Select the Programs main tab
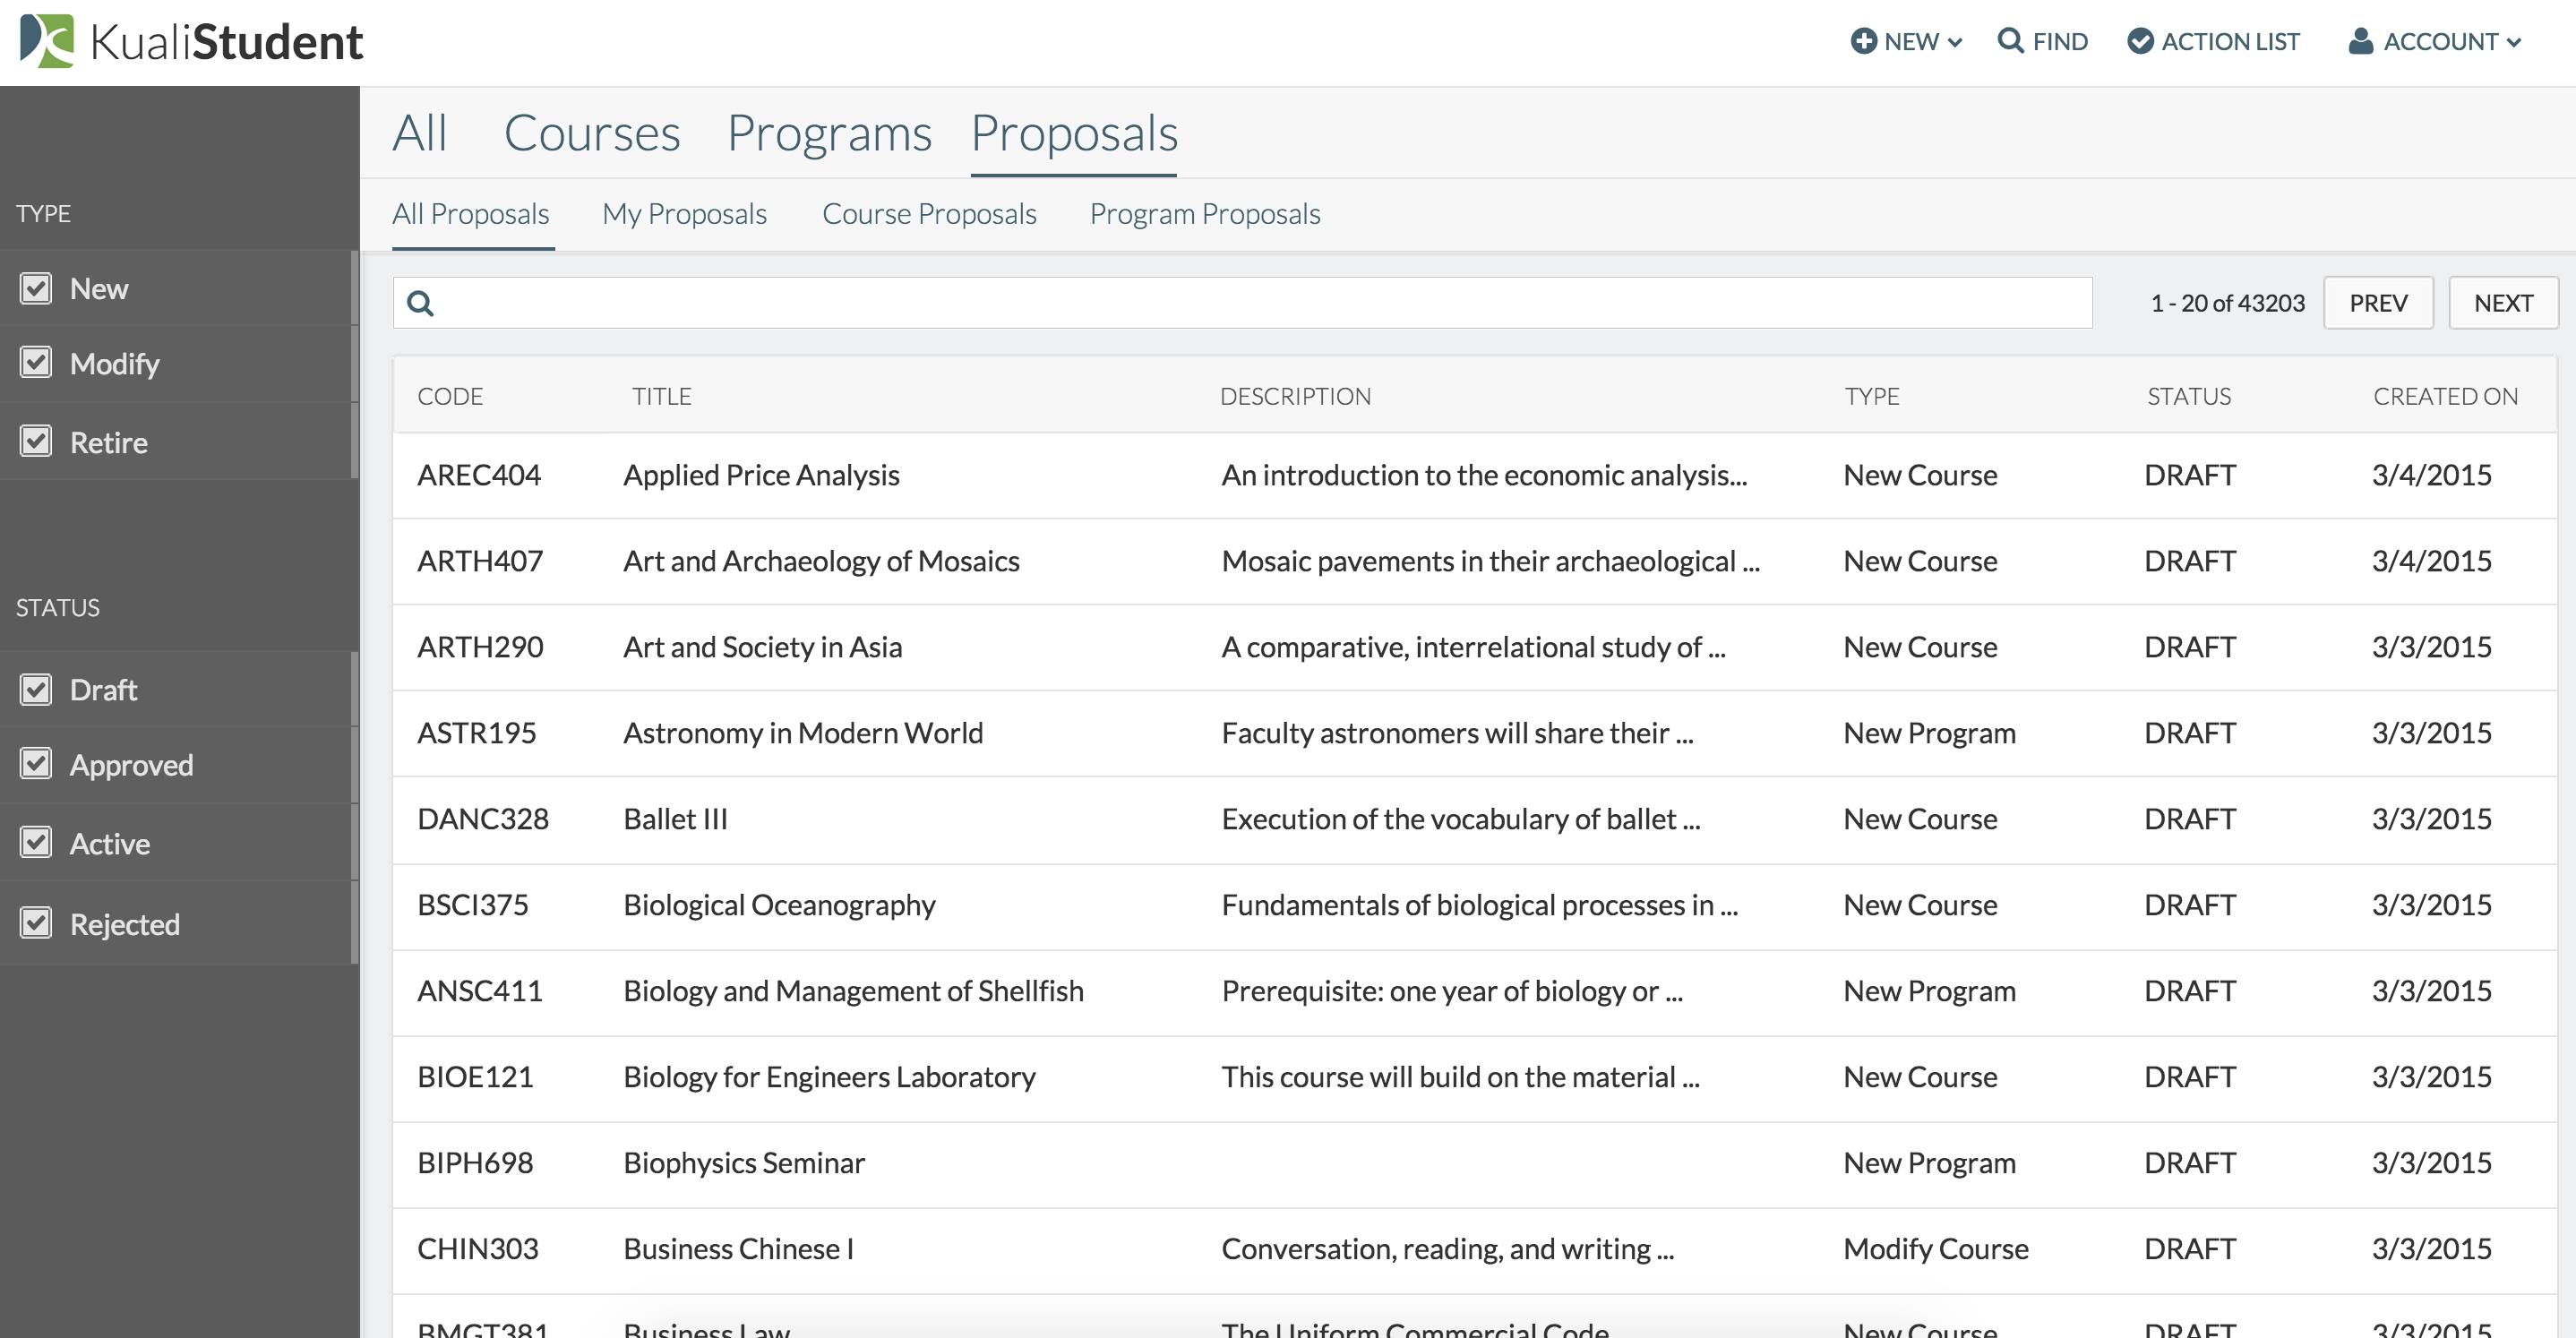The width and height of the screenshot is (2576, 1338). click(x=829, y=130)
